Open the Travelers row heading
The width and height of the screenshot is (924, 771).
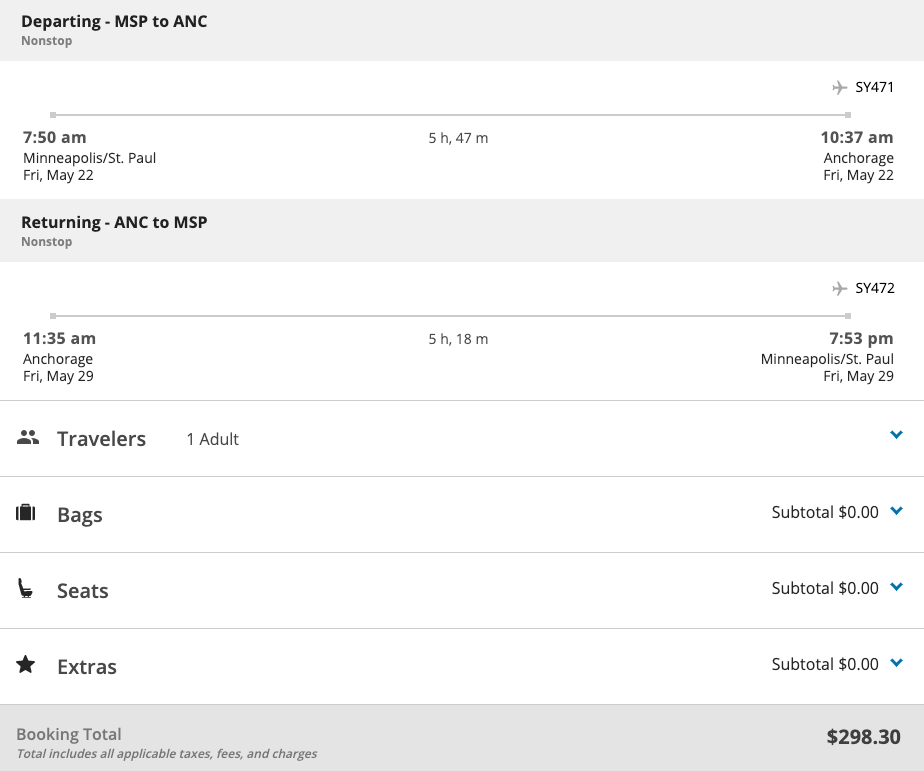[x=101, y=439]
